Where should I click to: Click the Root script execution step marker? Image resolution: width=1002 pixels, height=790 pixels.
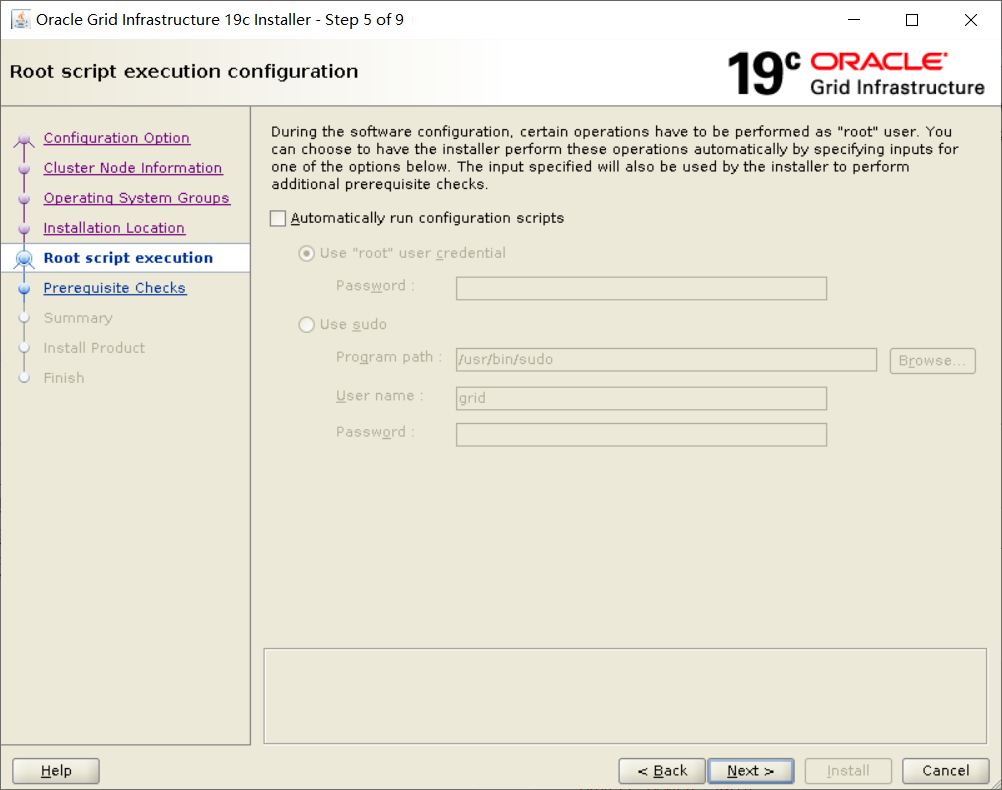tap(24, 258)
